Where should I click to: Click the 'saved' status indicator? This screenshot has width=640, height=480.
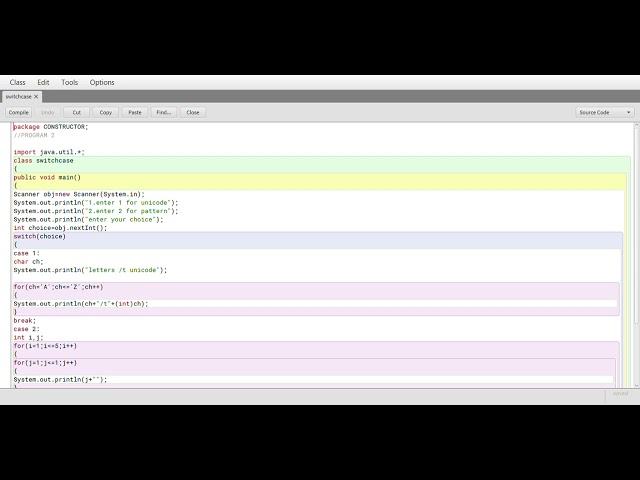pos(620,394)
